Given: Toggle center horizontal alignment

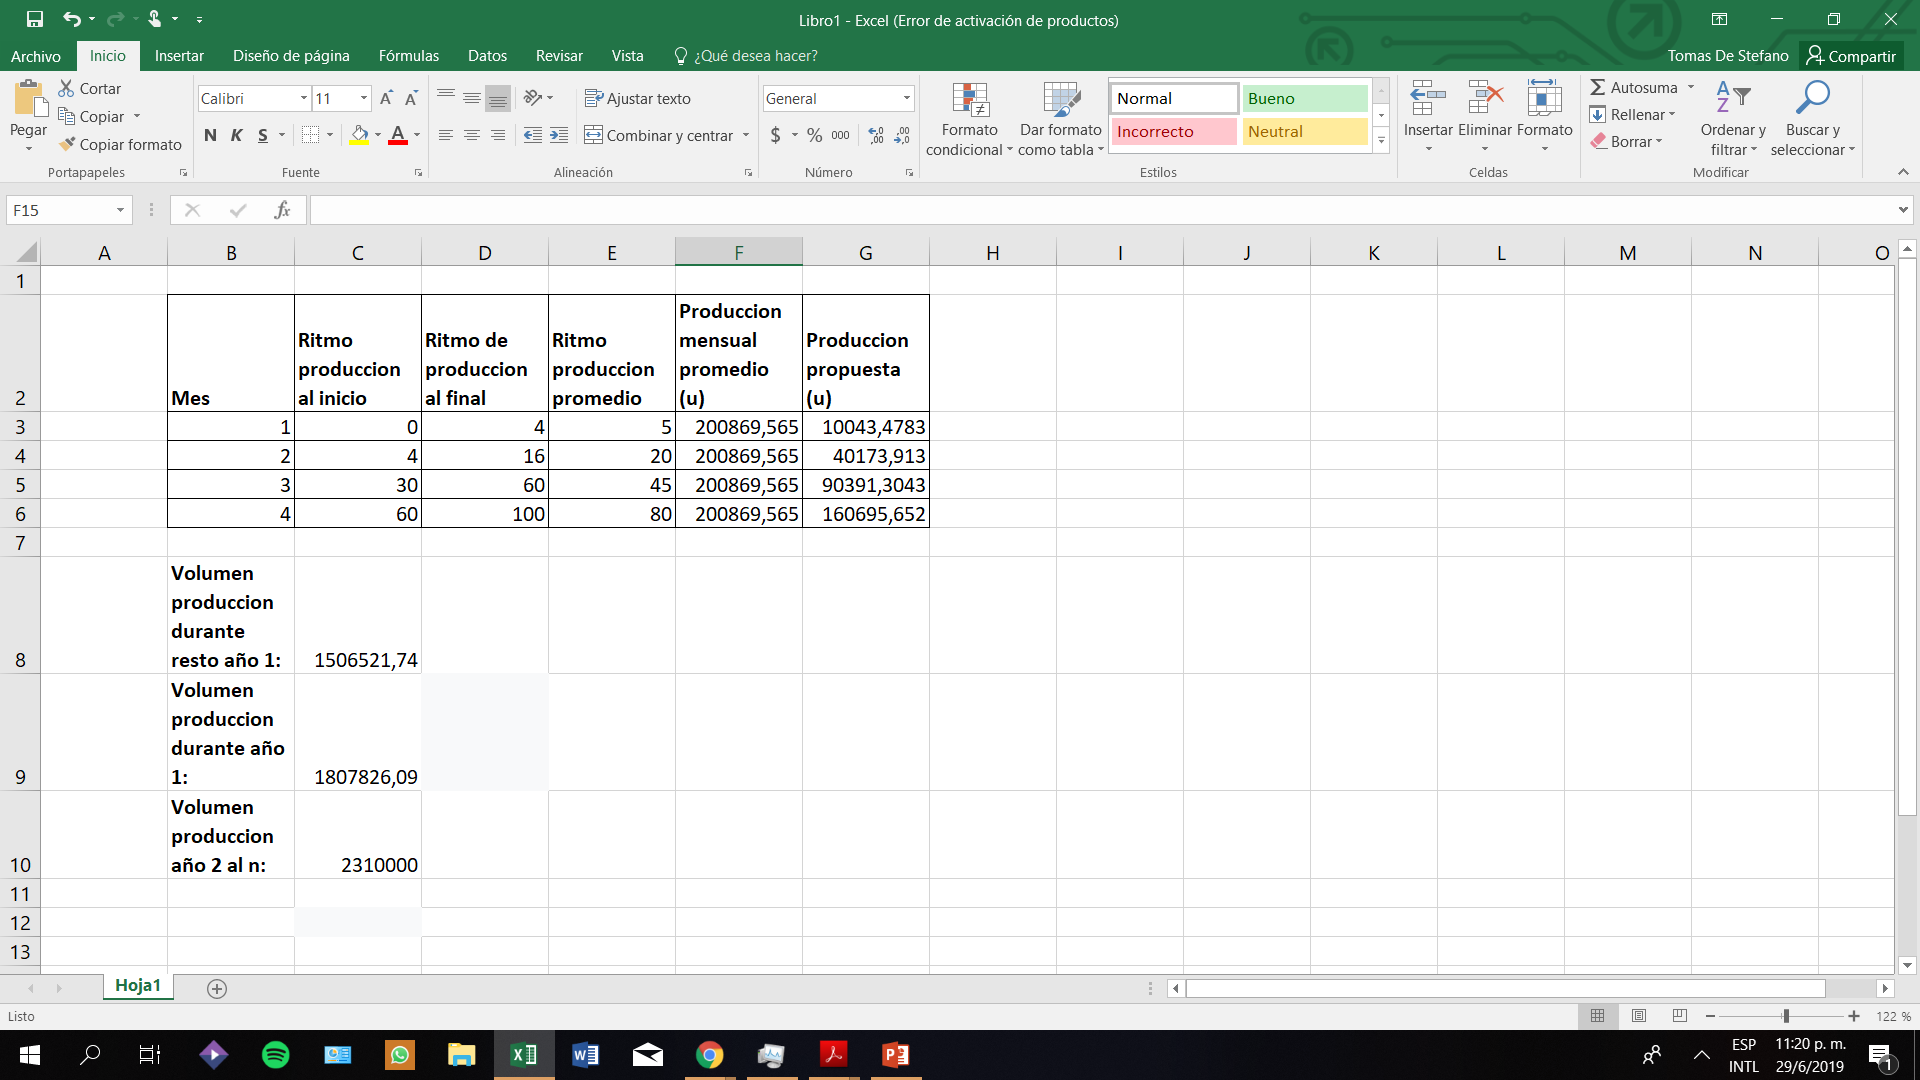Looking at the screenshot, I should click(x=472, y=135).
